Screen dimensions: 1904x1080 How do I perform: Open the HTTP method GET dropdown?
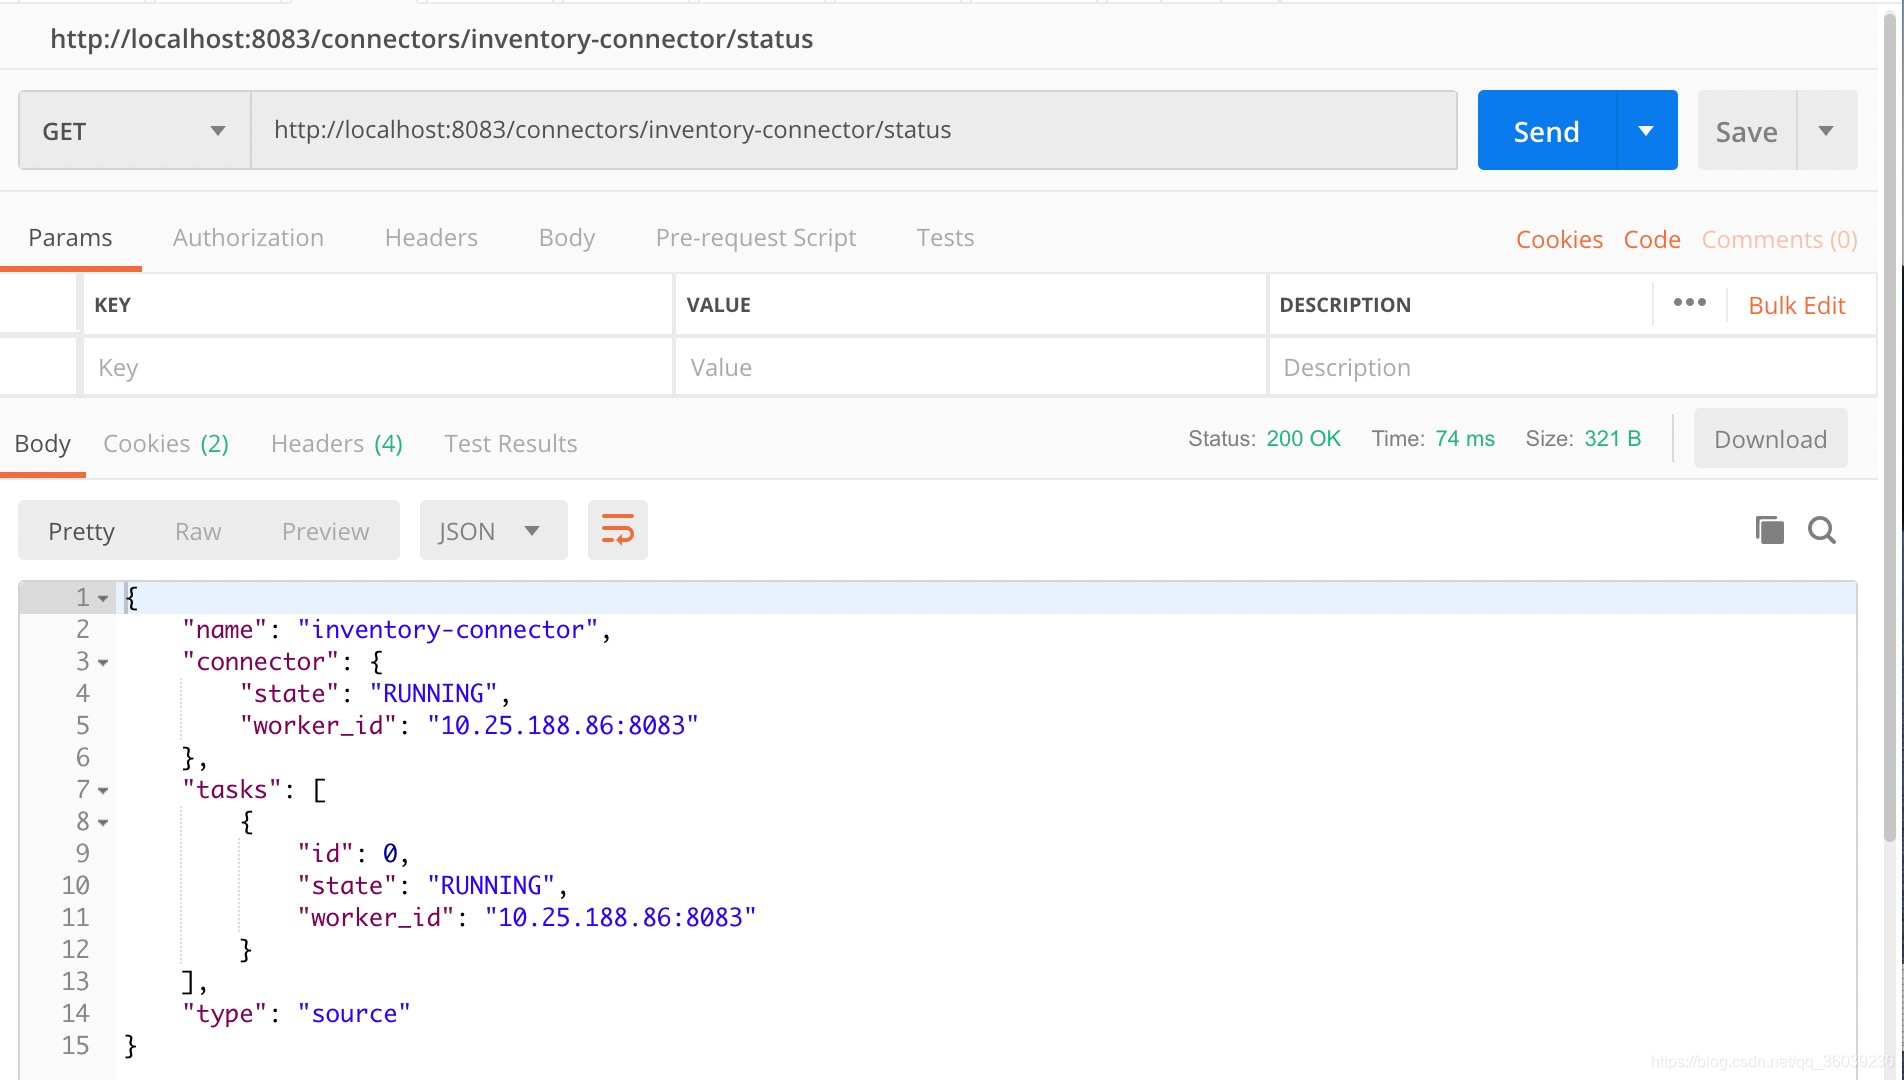pyautogui.click(x=135, y=131)
